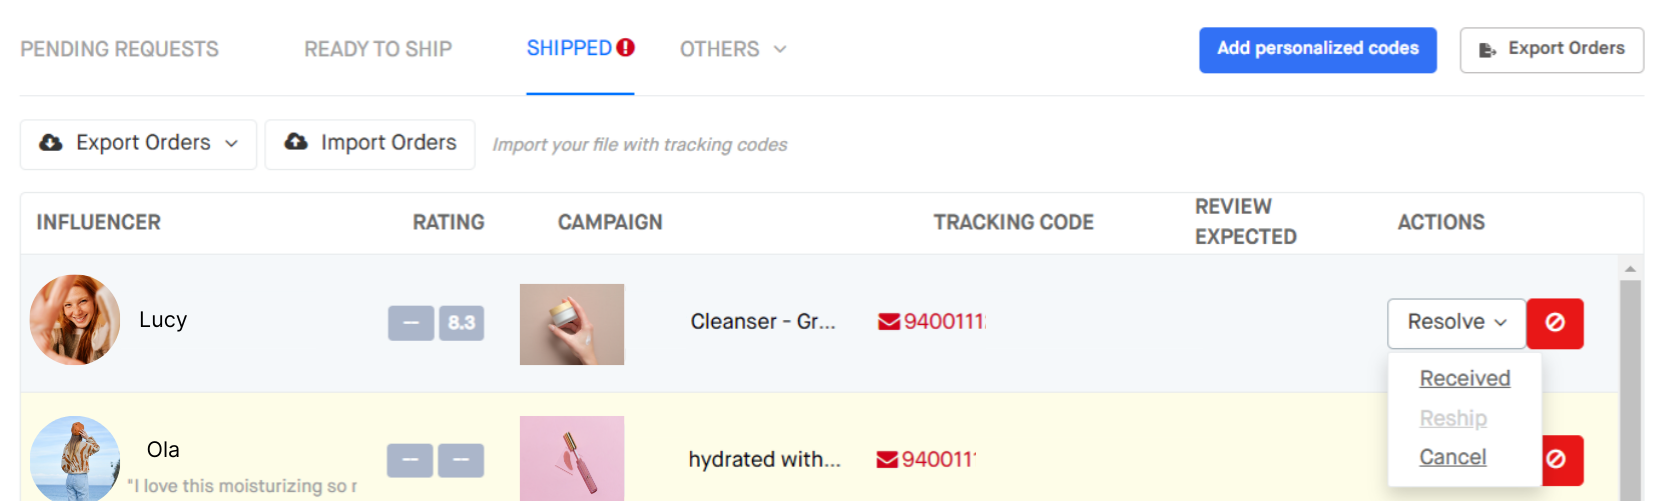Expand the Others tab menu
The width and height of the screenshot is (1664, 501).
(733, 49)
